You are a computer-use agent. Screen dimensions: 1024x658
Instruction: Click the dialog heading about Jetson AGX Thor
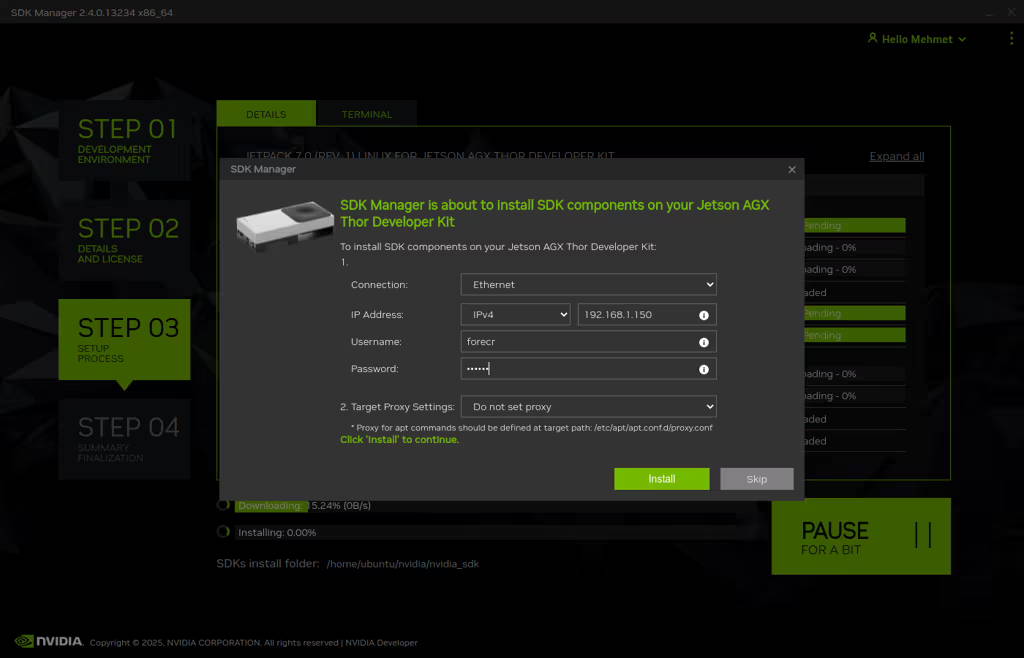(x=554, y=213)
